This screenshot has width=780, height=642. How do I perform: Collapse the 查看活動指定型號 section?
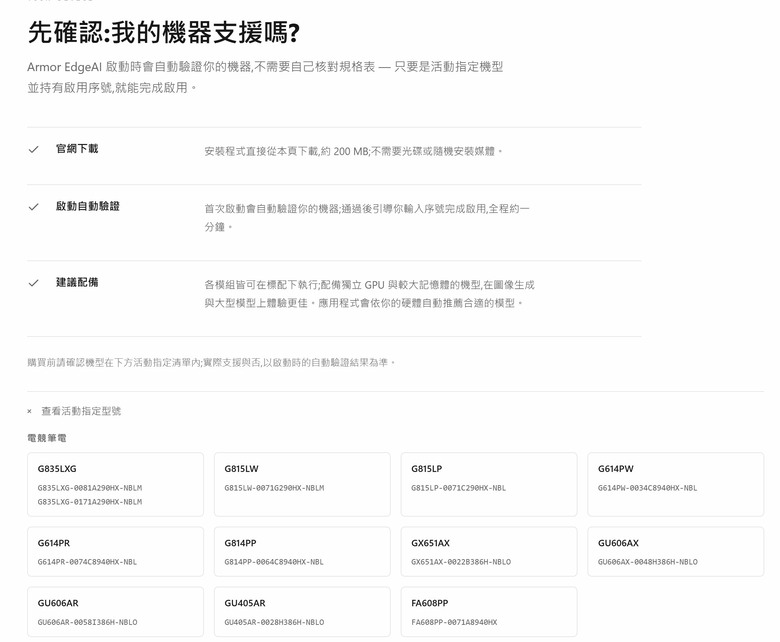[74, 411]
